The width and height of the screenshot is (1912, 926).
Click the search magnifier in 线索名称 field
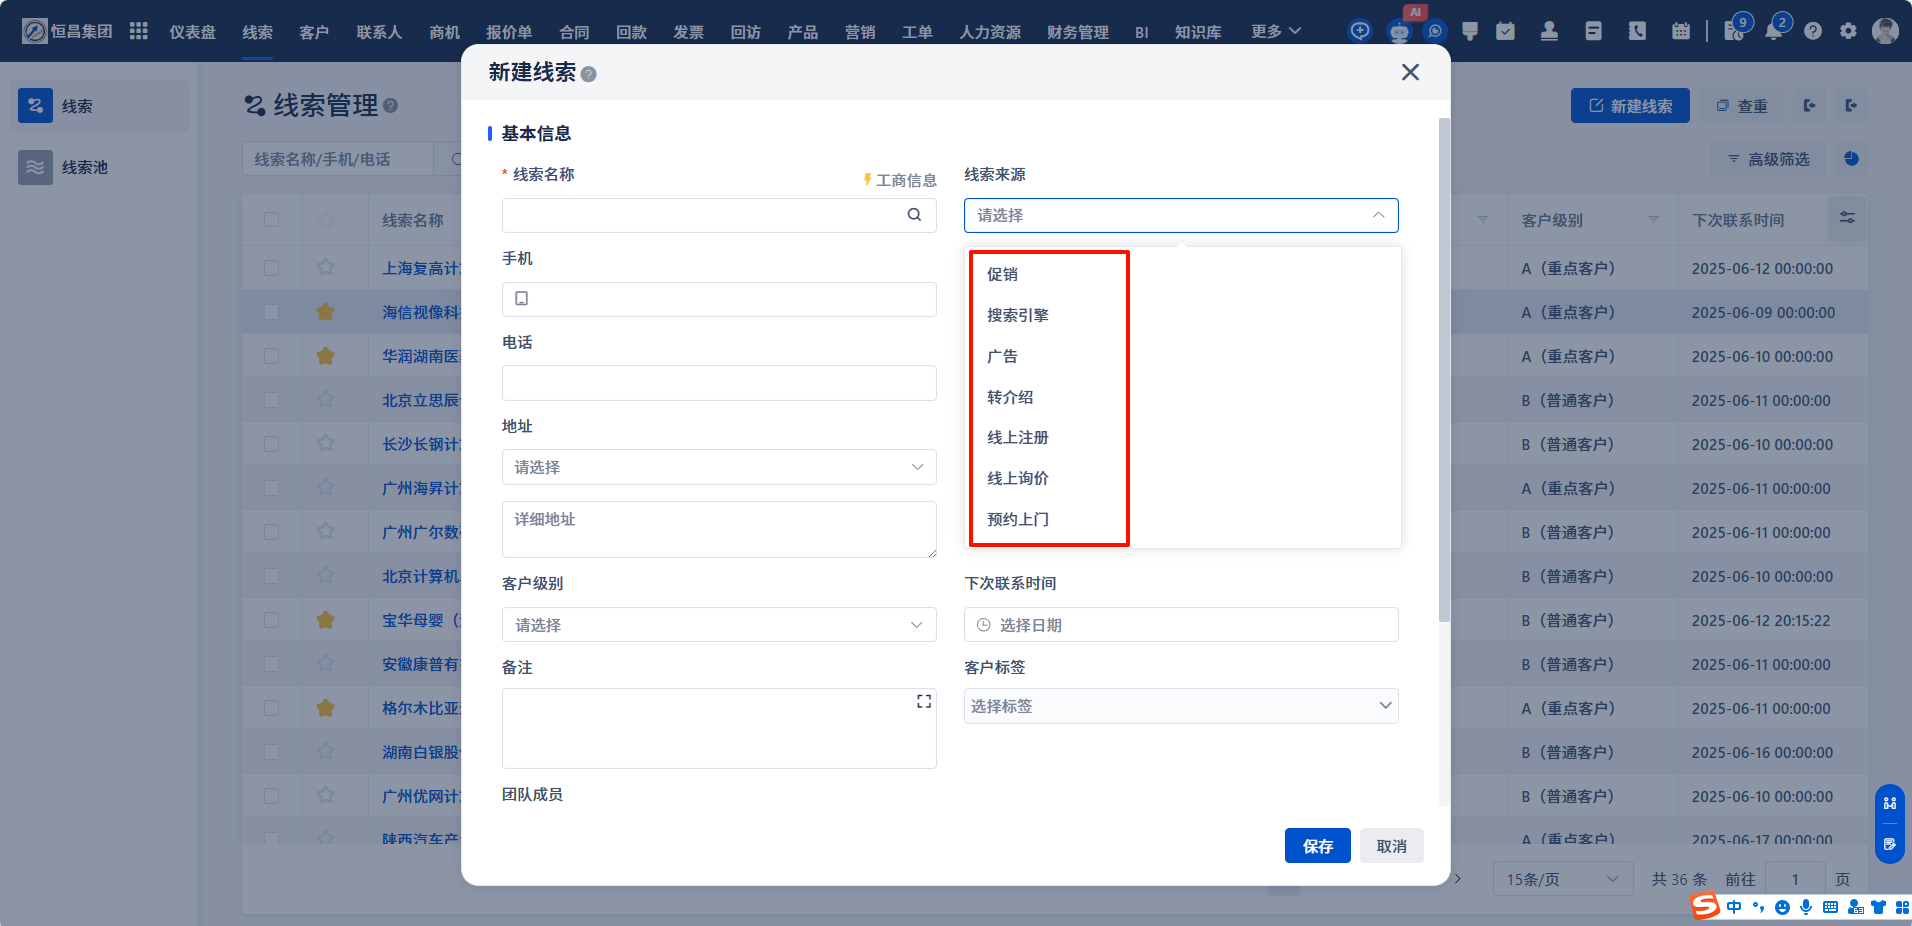(x=914, y=215)
